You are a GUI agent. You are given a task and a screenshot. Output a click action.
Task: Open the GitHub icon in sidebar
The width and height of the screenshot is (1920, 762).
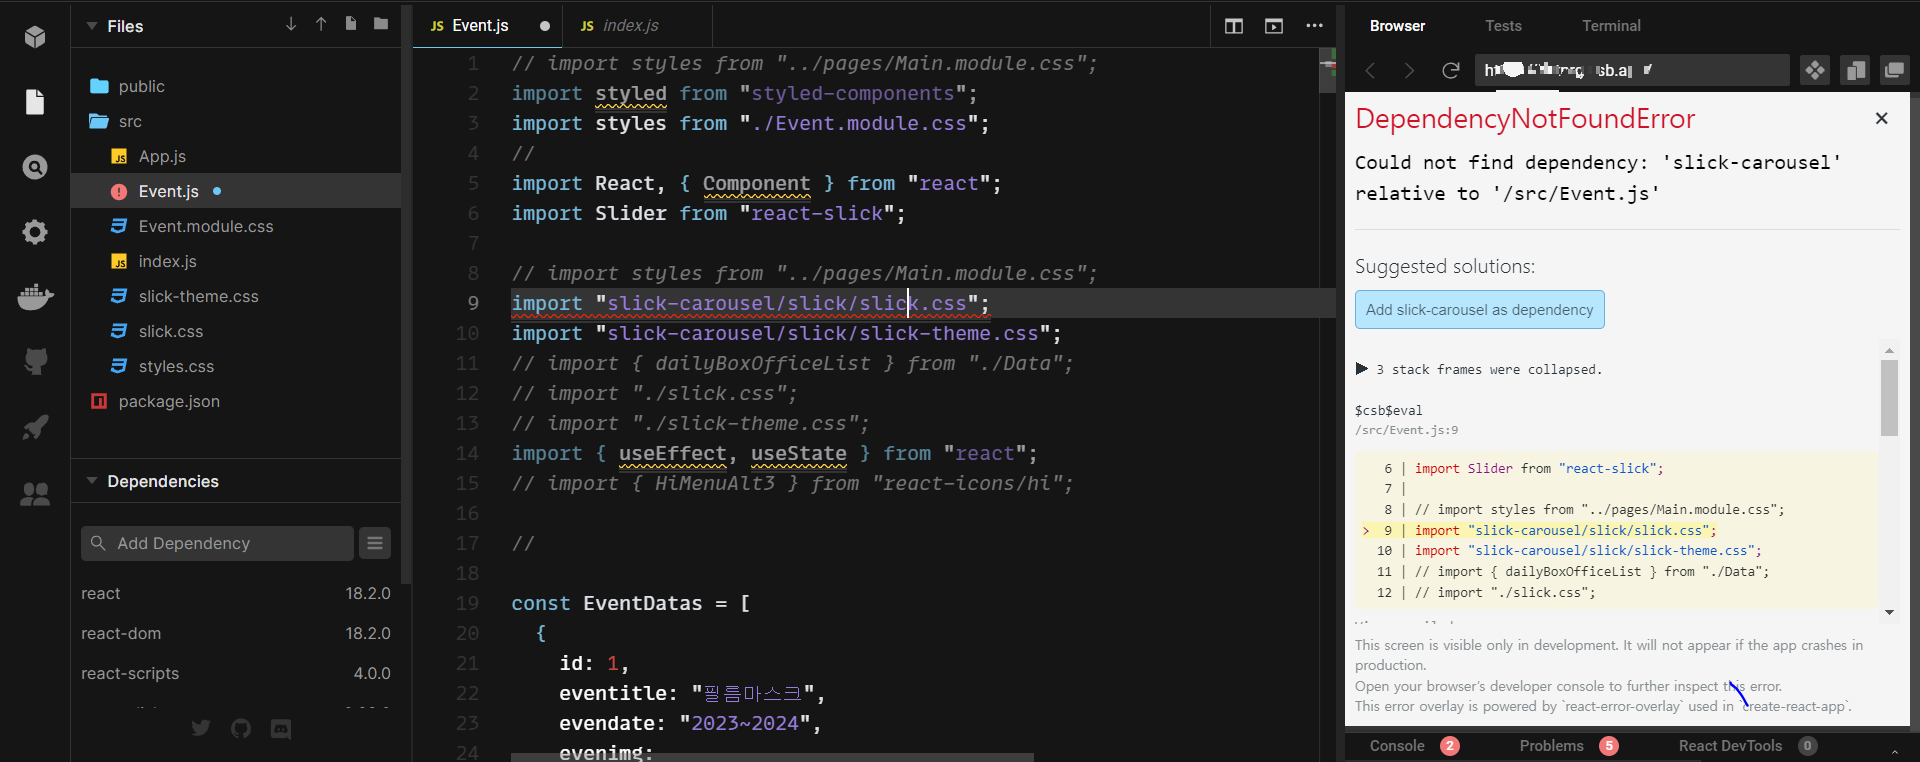coord(35,362)
